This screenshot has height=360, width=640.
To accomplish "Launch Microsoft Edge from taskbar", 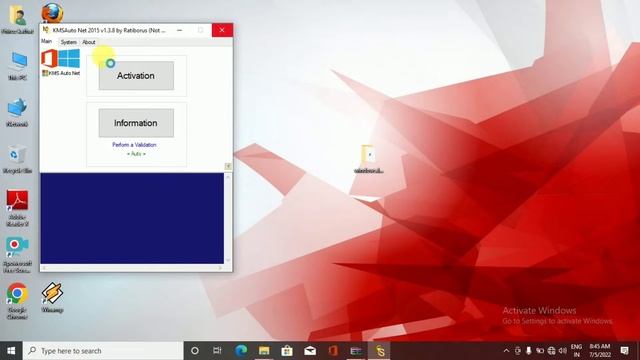I will [x=241, y=351].
